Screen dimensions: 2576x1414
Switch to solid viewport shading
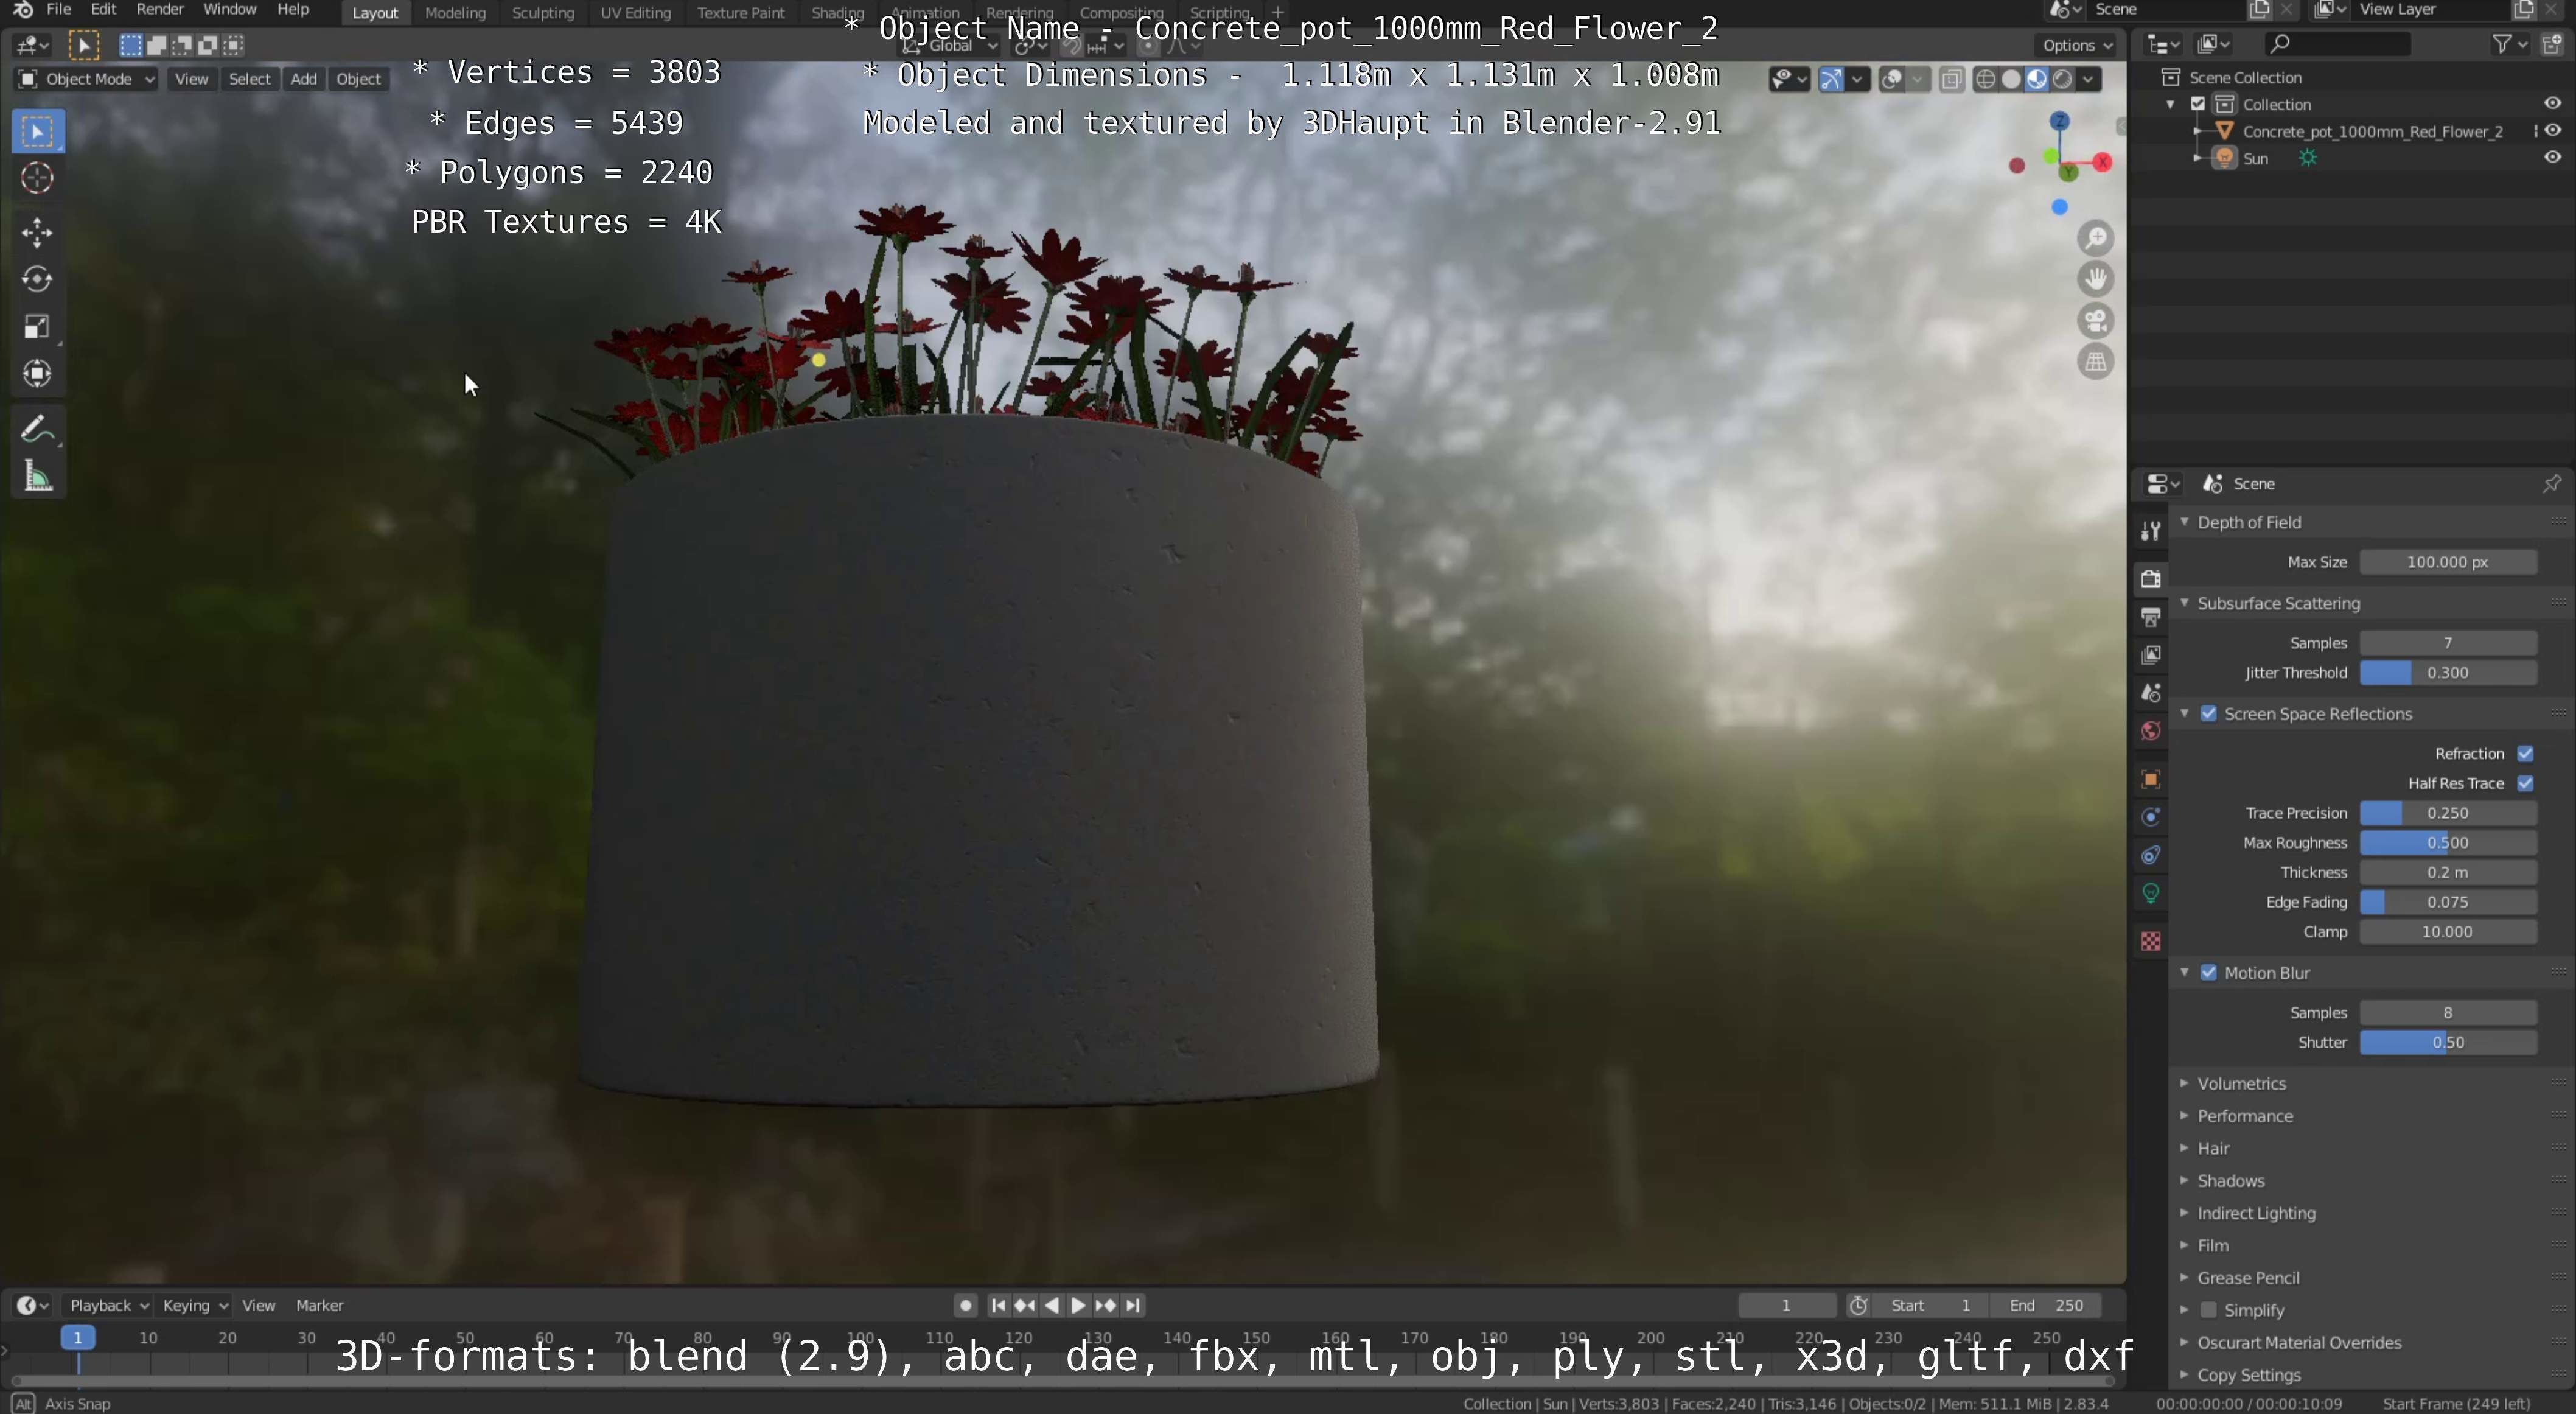[x=2011, y=79]
